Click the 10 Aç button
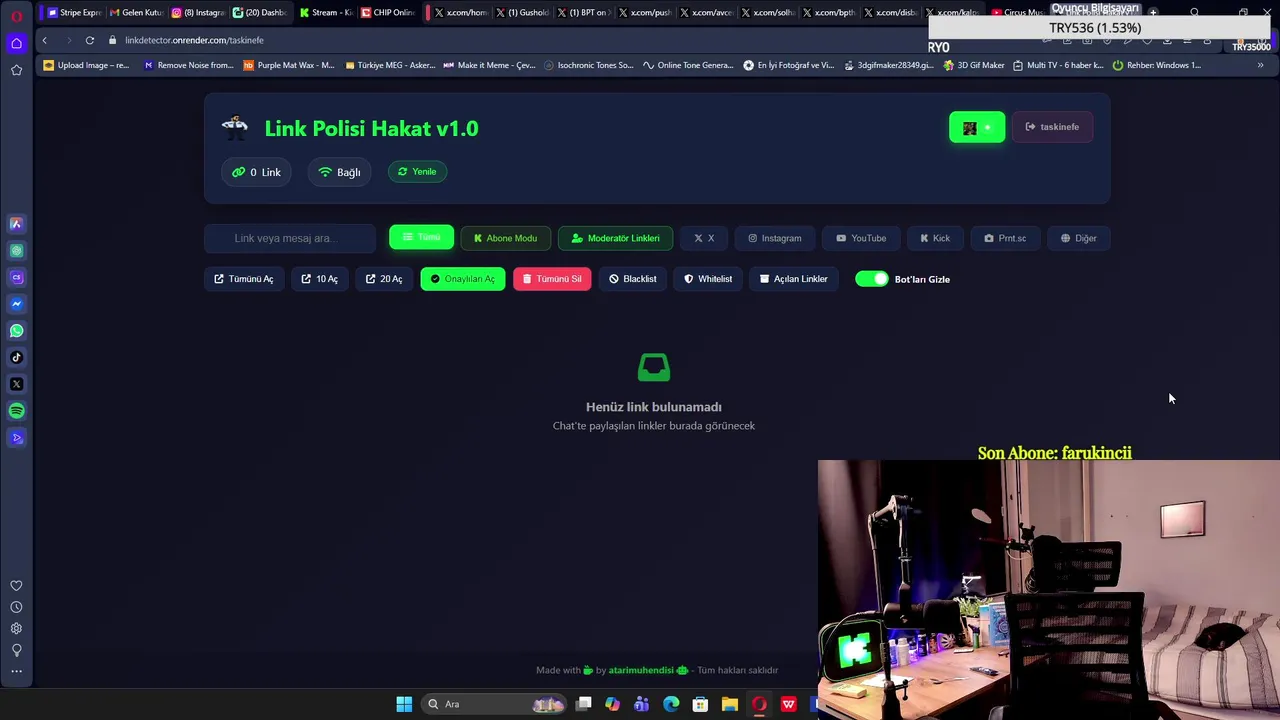The width and height of the screenshot is (1280, 720). (320, 279)
